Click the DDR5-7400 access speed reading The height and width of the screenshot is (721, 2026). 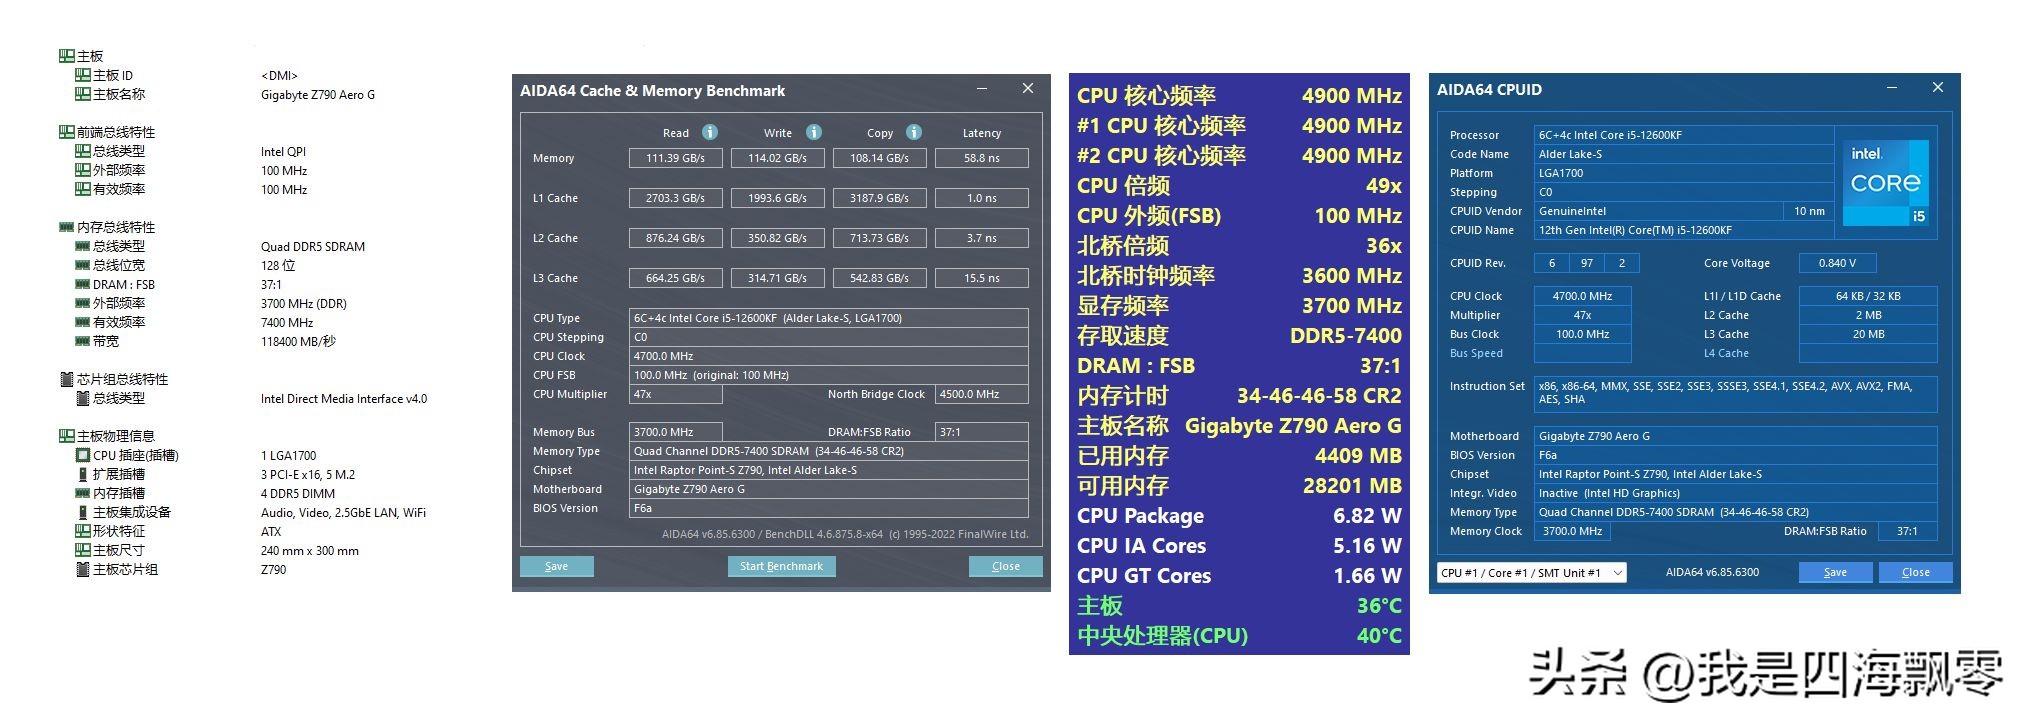[x=1346, y=335]
